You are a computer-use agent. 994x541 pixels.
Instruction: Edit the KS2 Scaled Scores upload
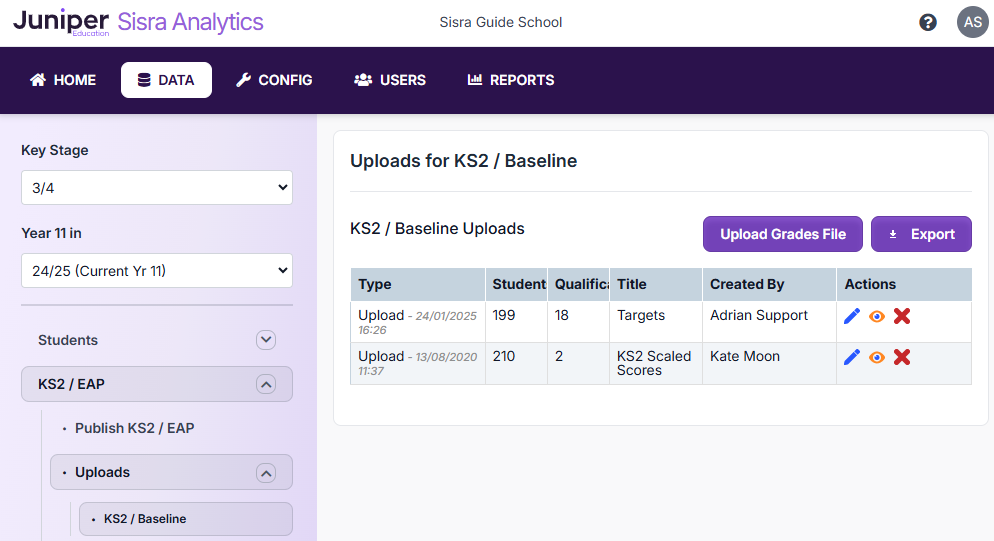click(x=852, y=357)
